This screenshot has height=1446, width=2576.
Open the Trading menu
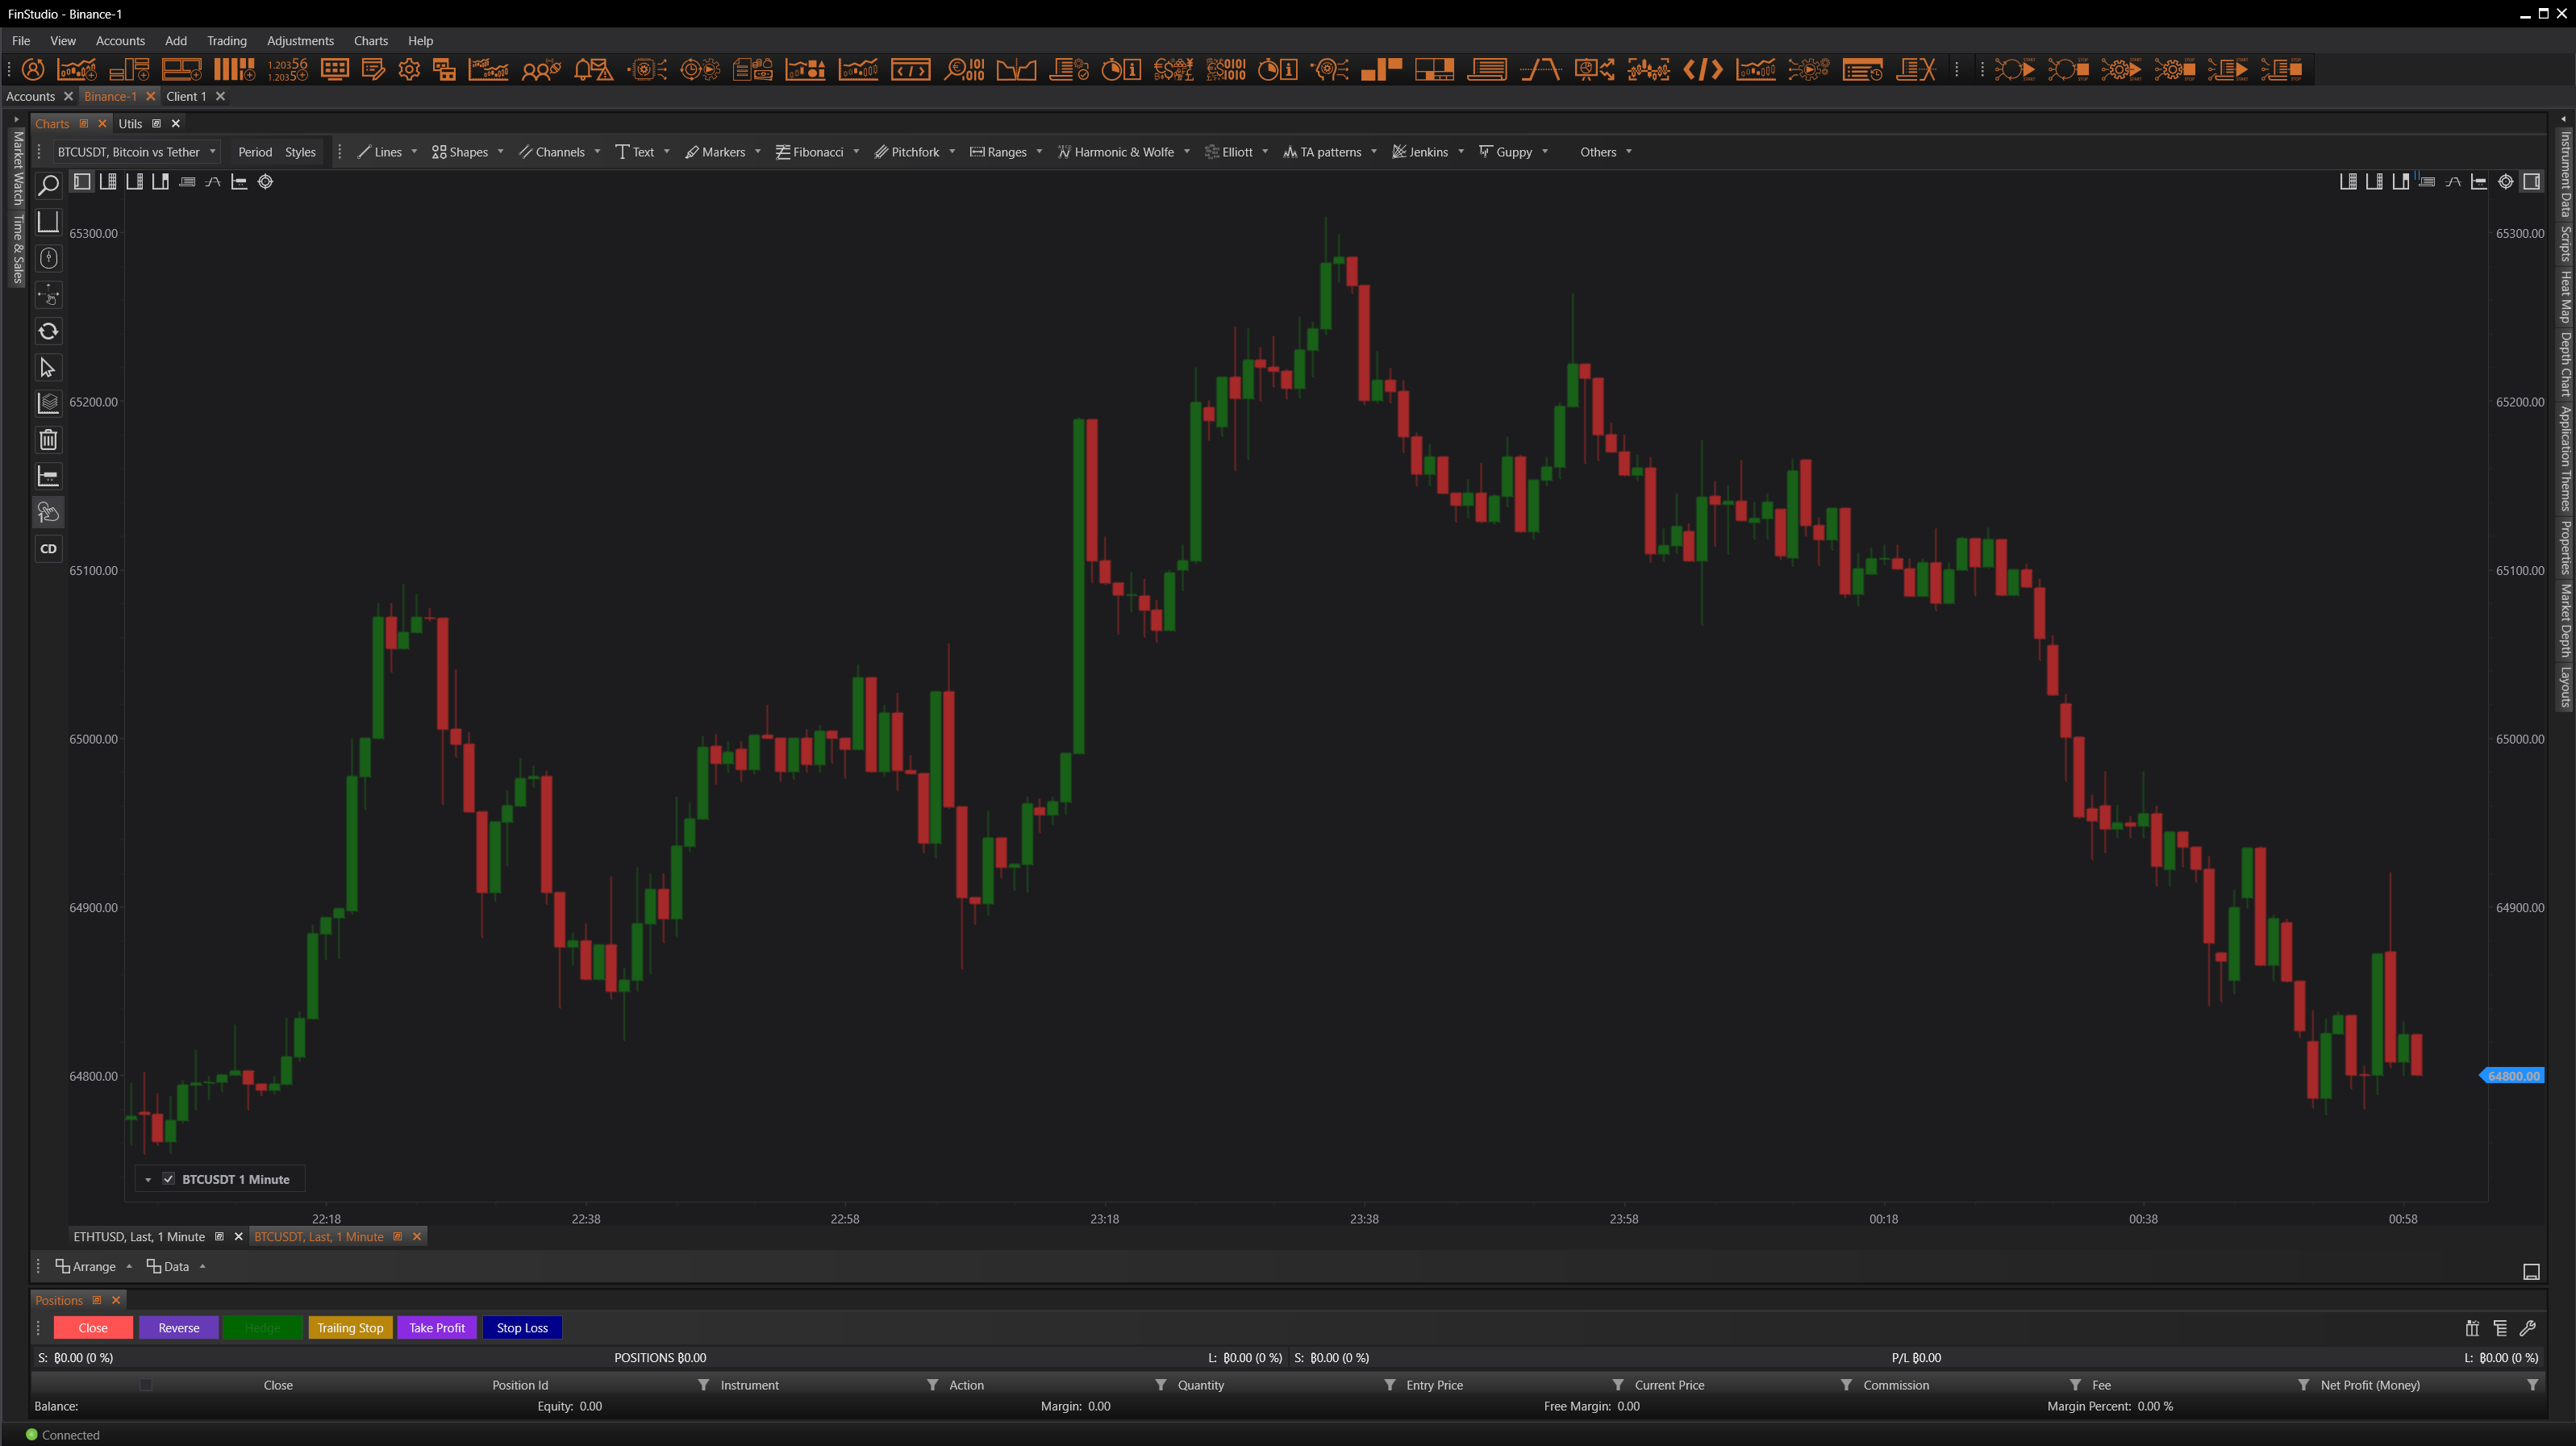[x=226, y=41]
